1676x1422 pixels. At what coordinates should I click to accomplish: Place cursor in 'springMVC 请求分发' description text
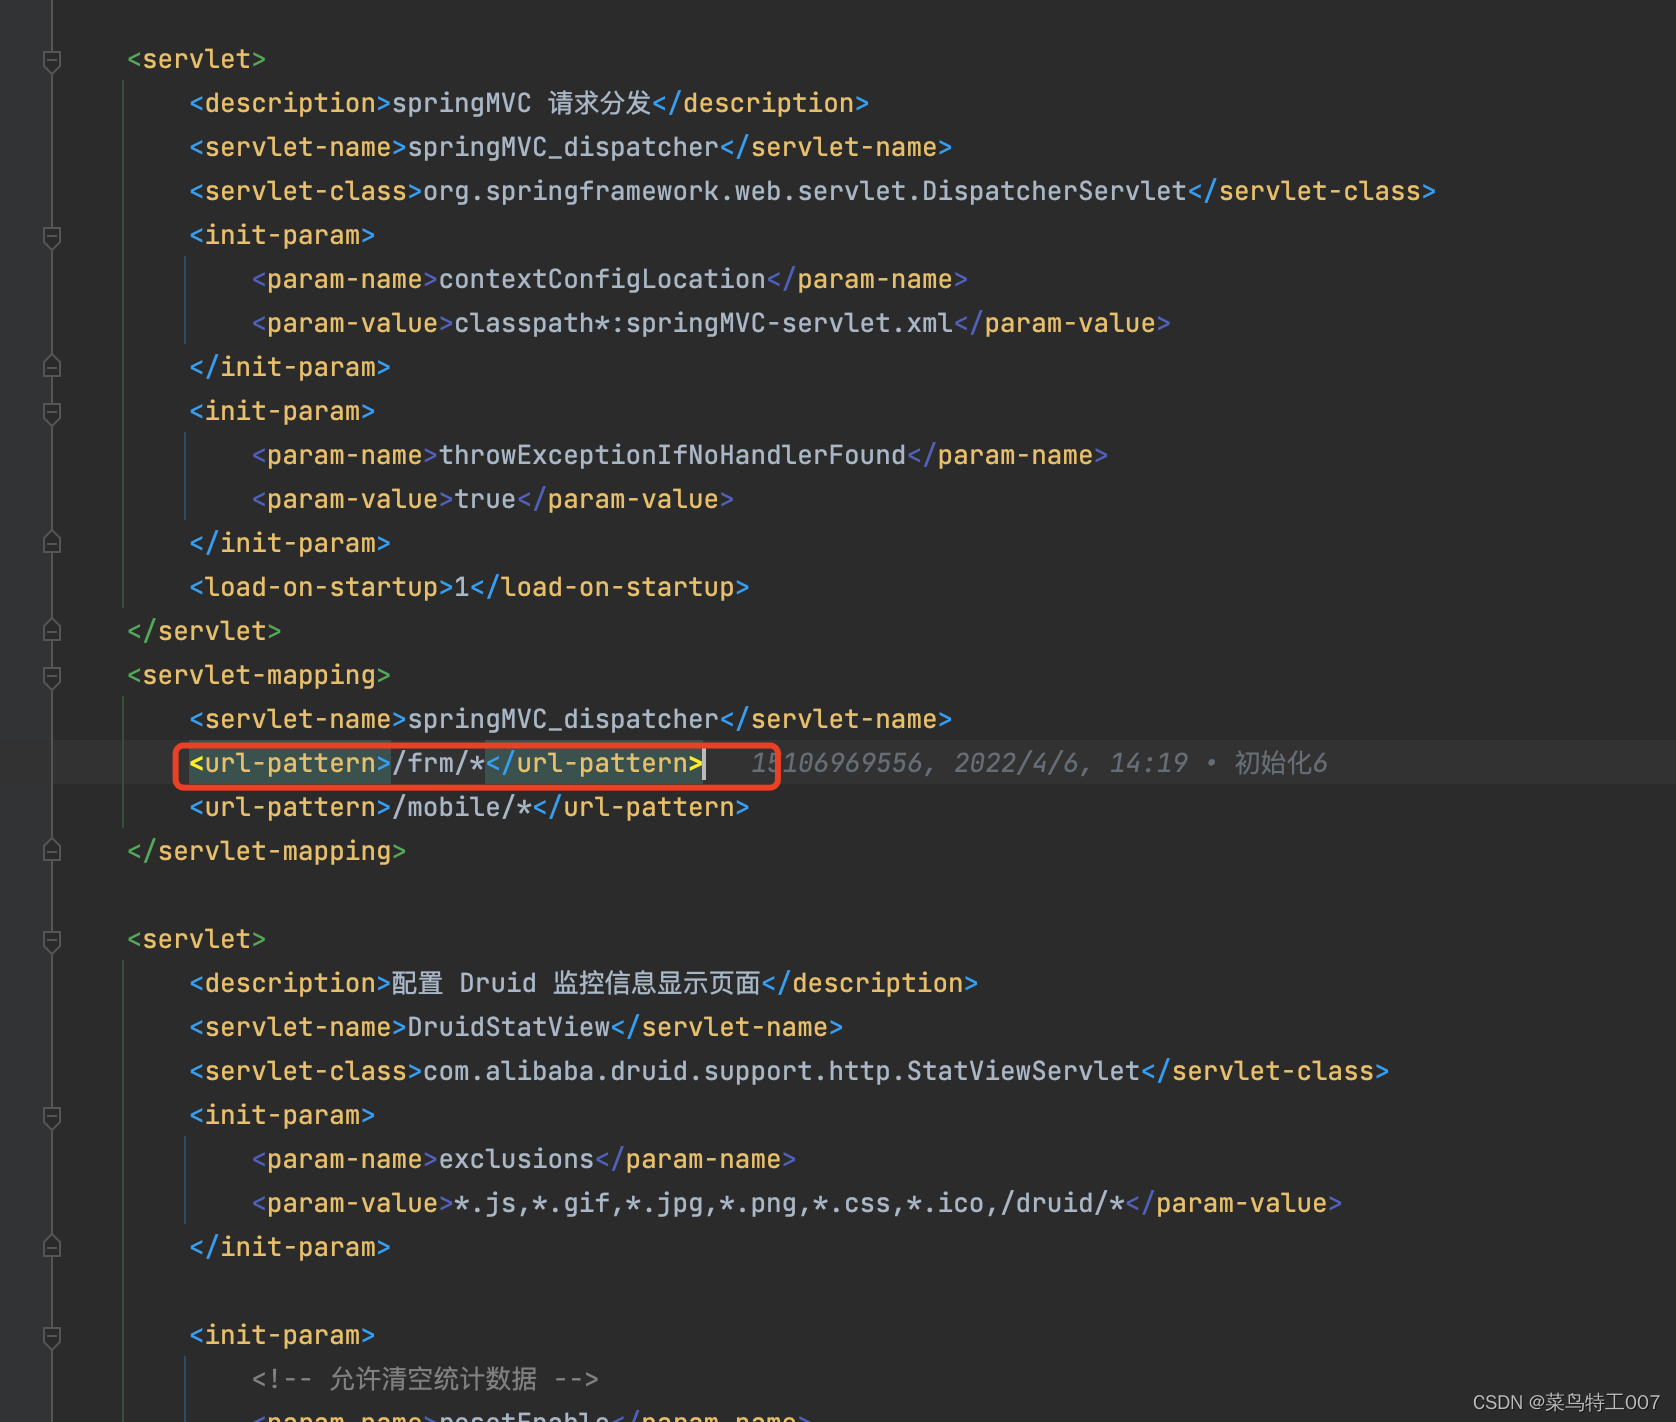[x=521, y=103]
